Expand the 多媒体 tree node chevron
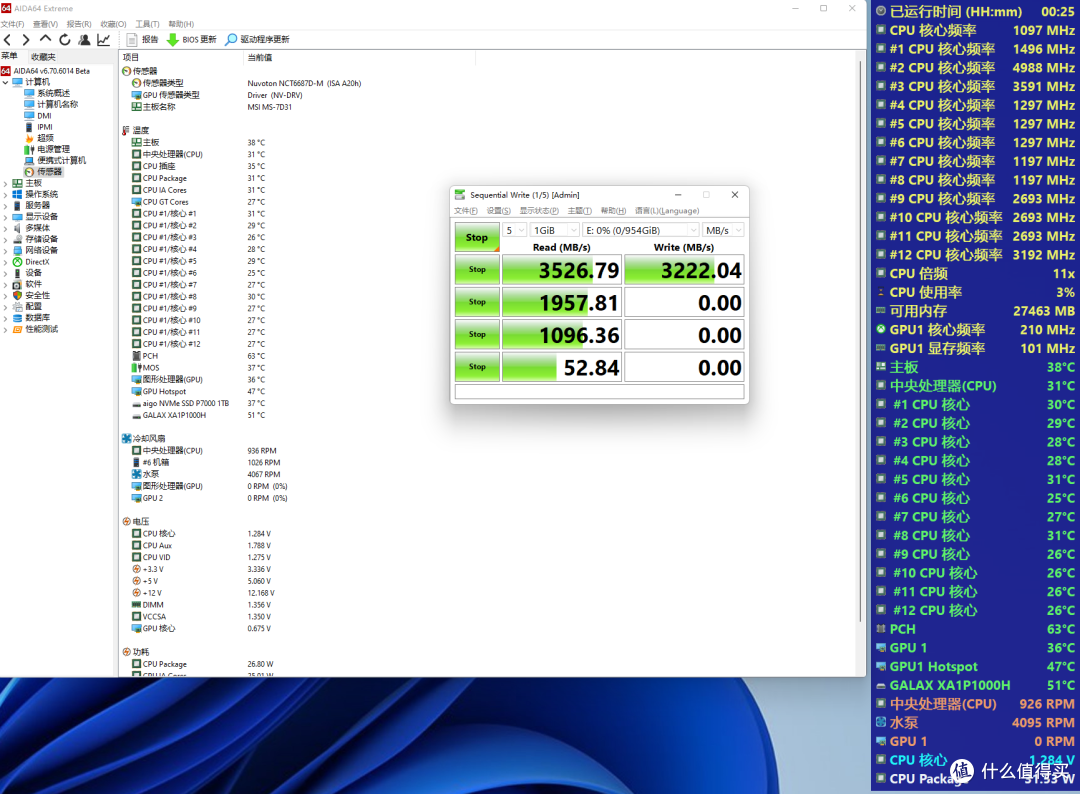Image resolution: width=1080 pixels, height=794 pixels. pos(6,228)
